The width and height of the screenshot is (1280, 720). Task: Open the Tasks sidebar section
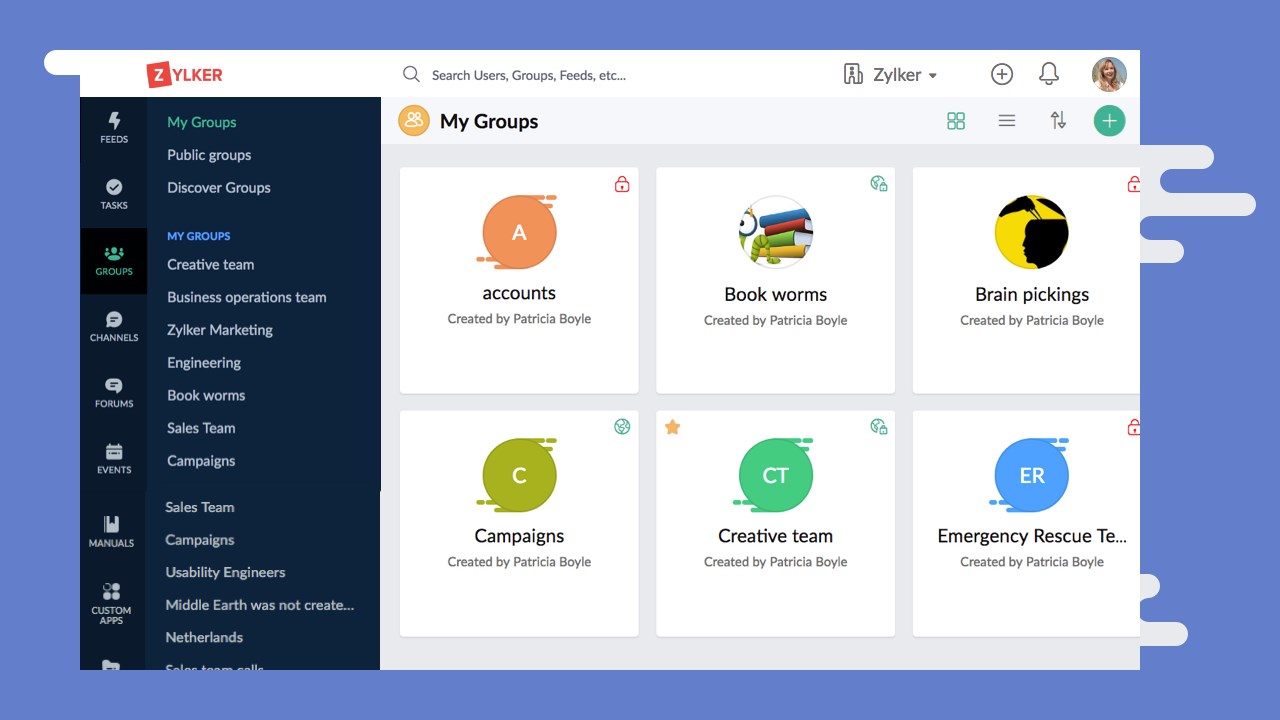(x=114, y=194)
